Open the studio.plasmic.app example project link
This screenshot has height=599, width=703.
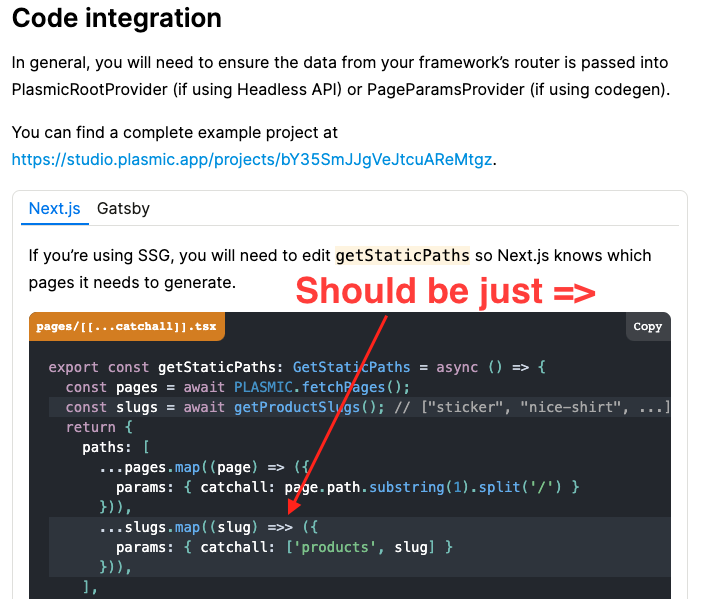254,159
